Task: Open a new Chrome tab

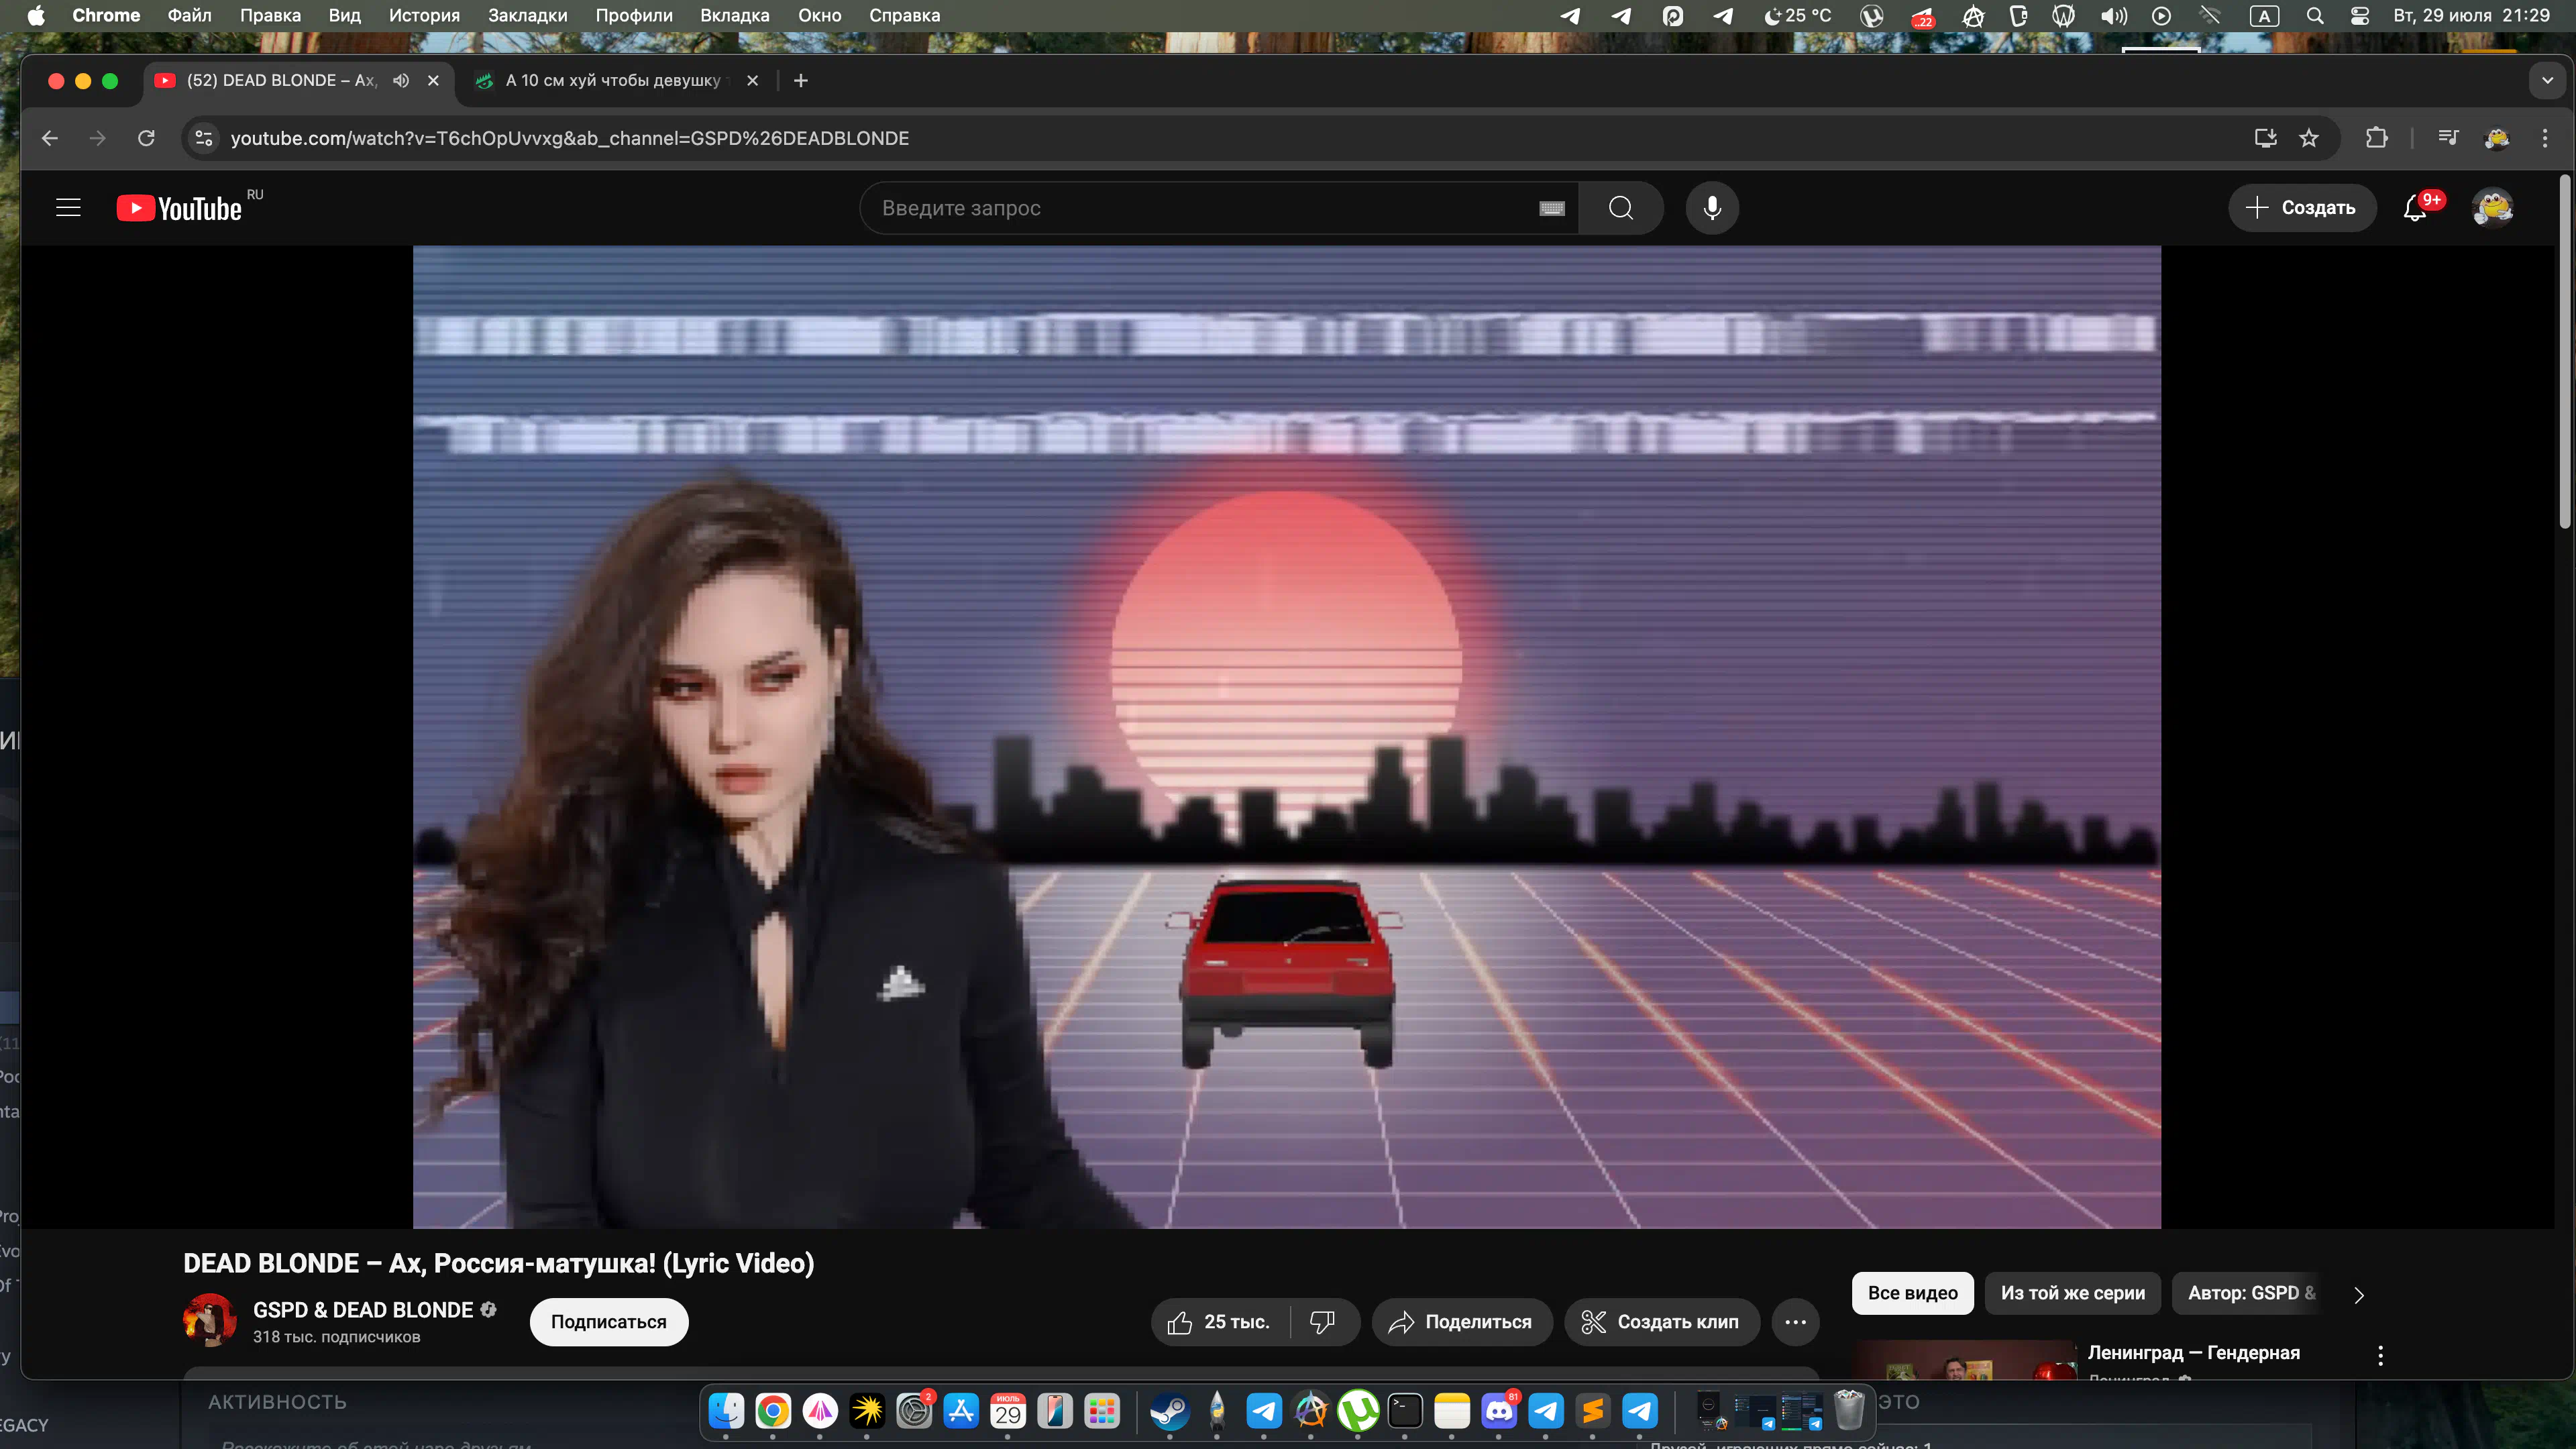Action: tap(801, 80)
